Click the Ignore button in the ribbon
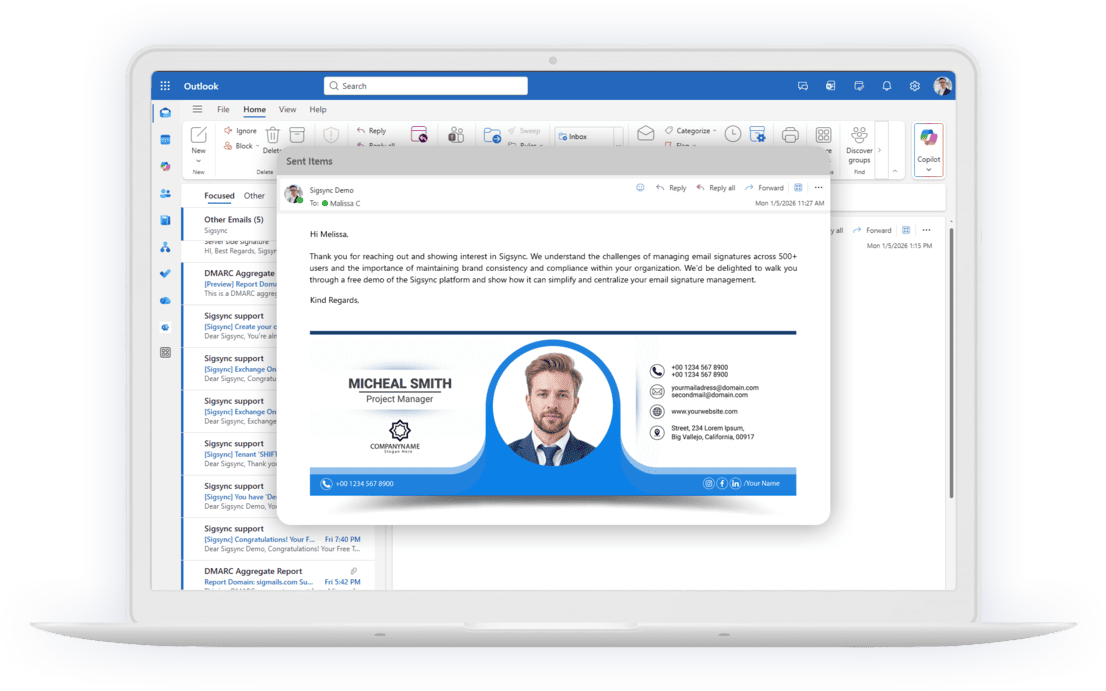The width and height of the screenshot is (1106, 691). pos(241,130)
